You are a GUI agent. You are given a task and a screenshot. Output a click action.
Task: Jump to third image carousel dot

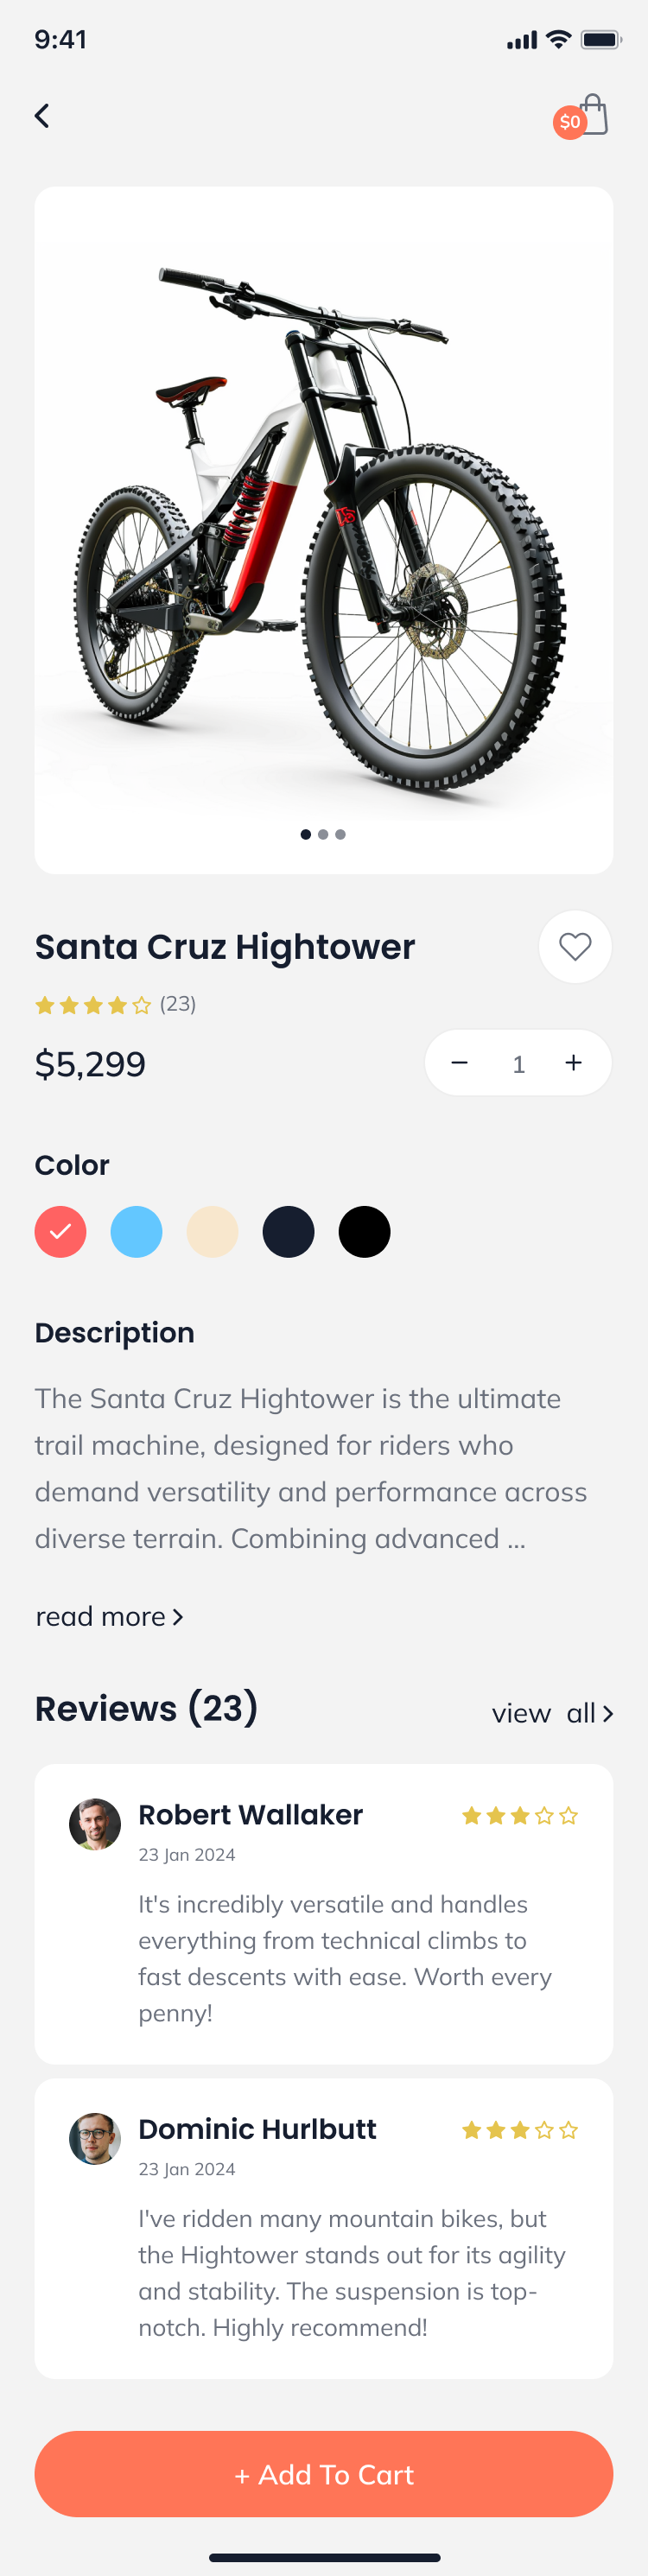click(341, 834)
